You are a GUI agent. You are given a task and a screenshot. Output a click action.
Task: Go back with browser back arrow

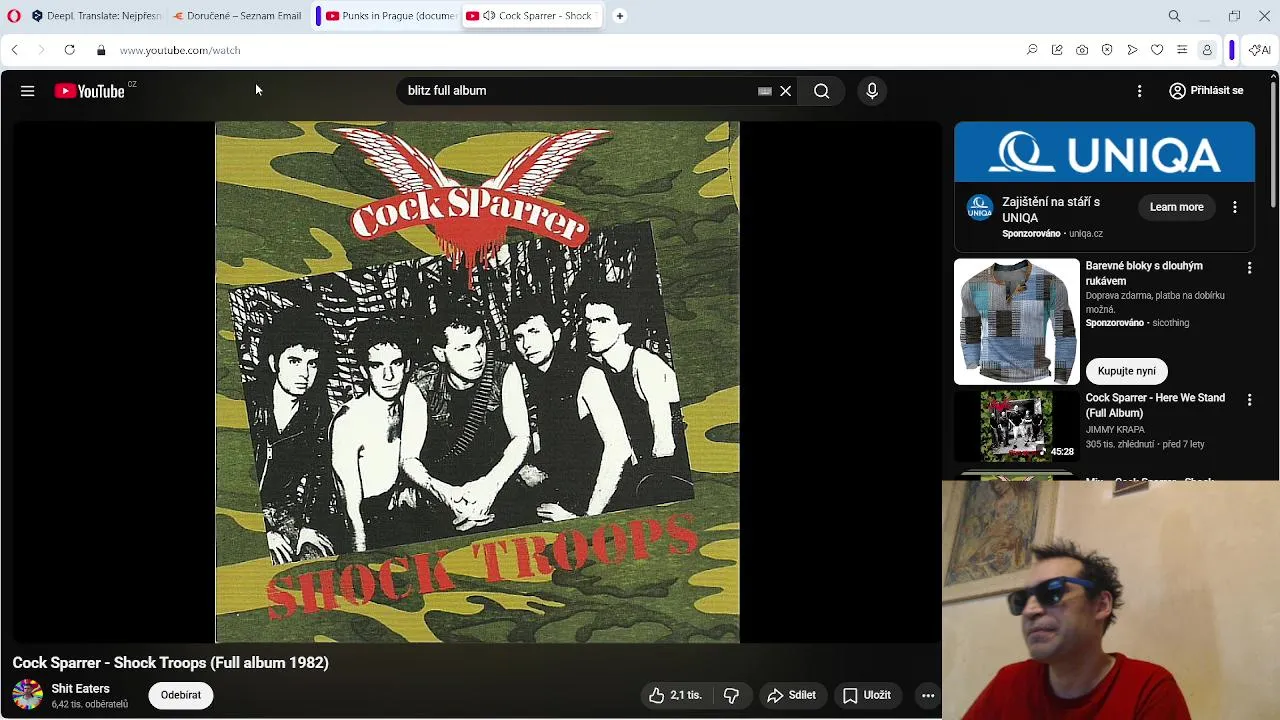tap(14, 50)
